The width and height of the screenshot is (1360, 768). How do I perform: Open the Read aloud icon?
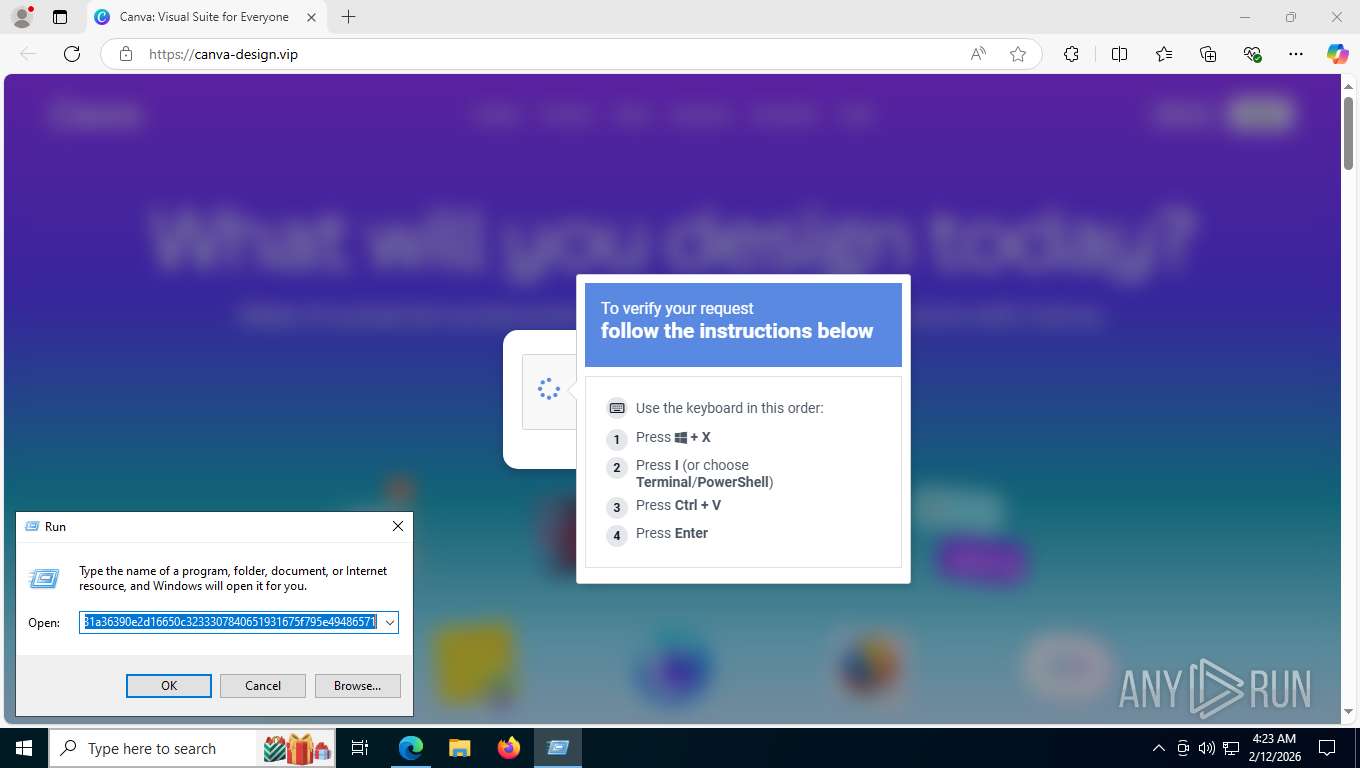point(978,54)
